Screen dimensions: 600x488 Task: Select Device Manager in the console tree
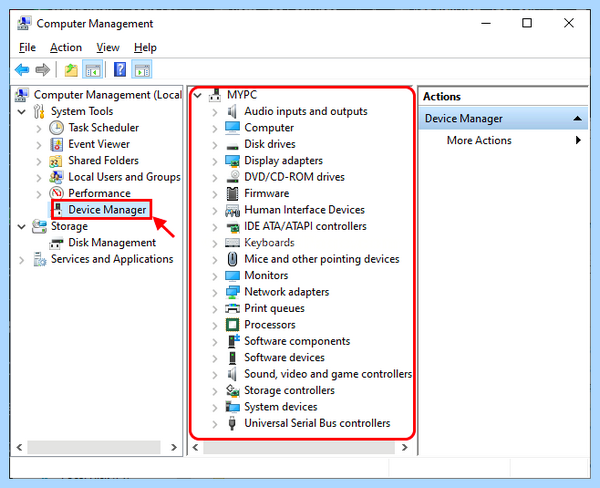[x=107, y=210]
